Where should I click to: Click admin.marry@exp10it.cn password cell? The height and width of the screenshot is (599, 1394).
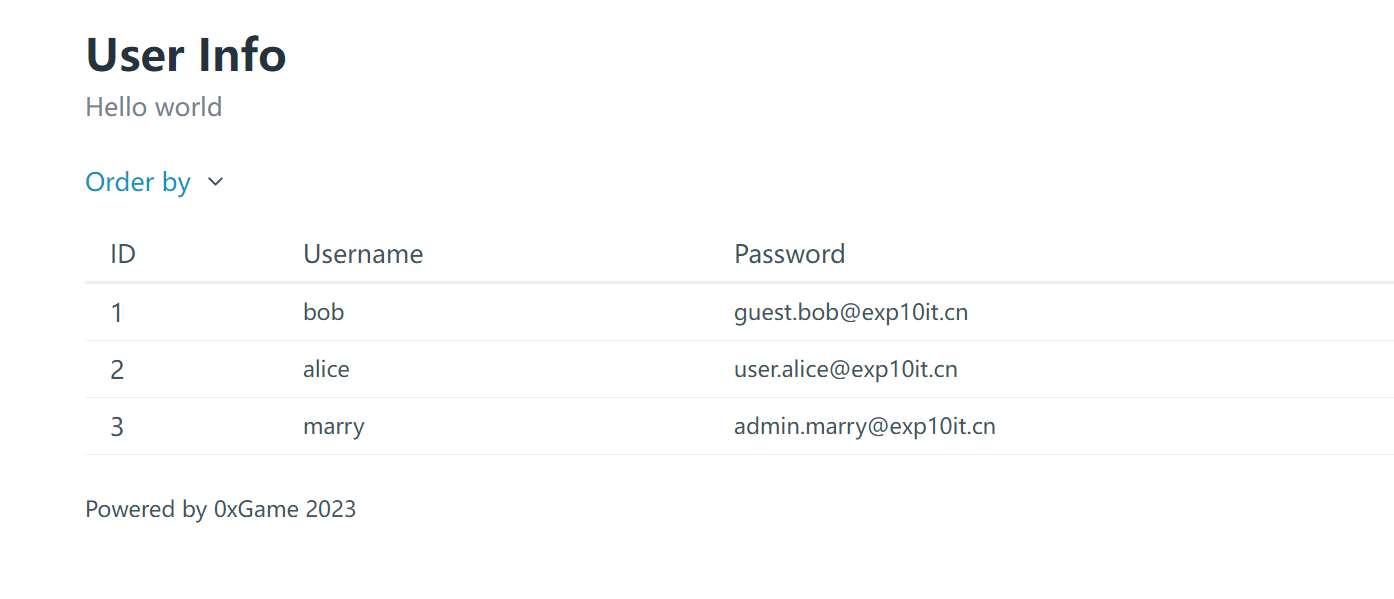tap(865, 427)
